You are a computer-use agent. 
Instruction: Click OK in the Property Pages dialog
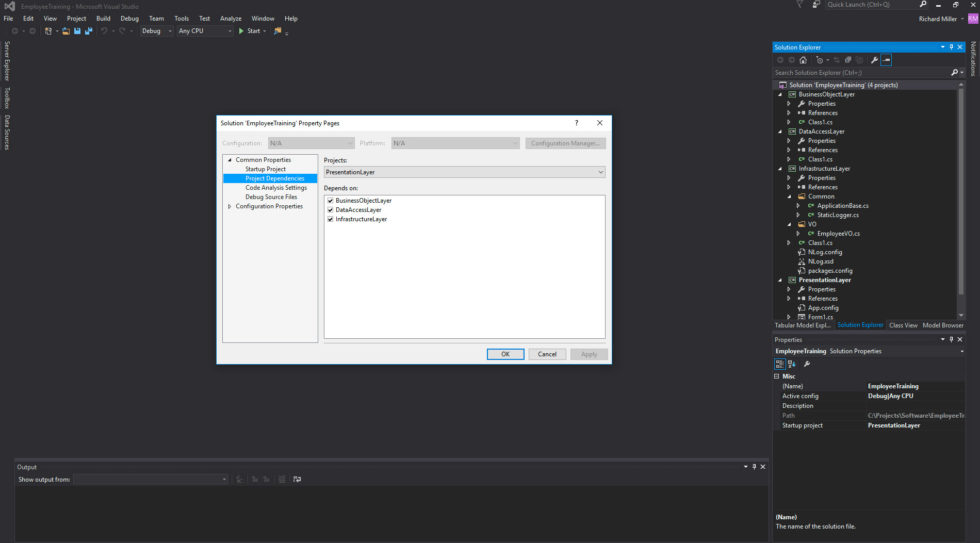point(506,354)
